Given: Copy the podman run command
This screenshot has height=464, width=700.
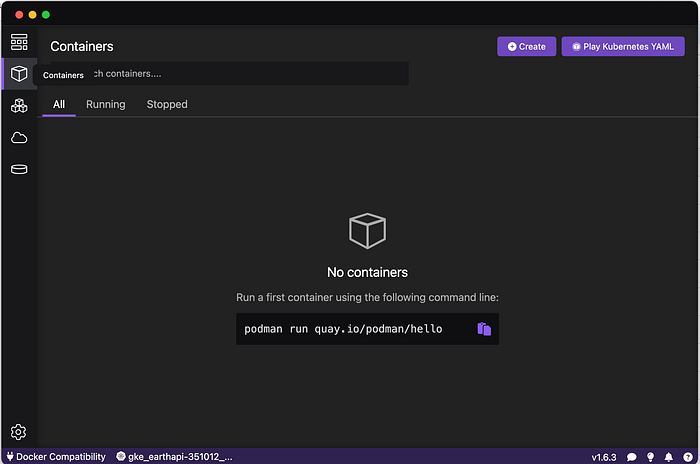Looking at the screenshot, I should point(484,329).
